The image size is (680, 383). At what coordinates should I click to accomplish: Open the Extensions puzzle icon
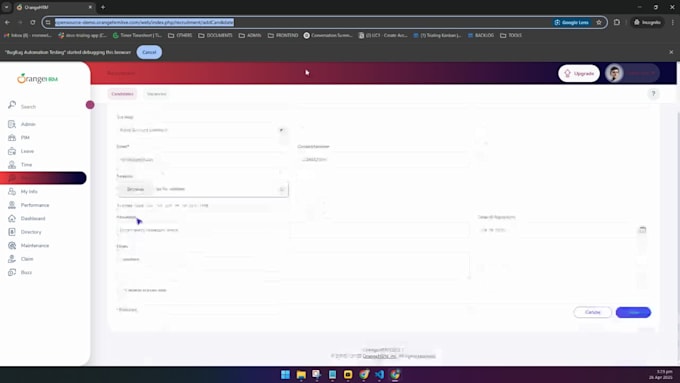(x=617, y=22)
